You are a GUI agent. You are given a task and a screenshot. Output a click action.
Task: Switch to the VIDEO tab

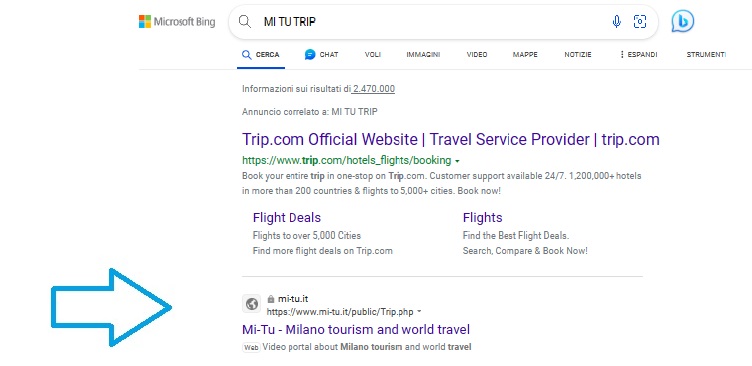tap(477, 55)
